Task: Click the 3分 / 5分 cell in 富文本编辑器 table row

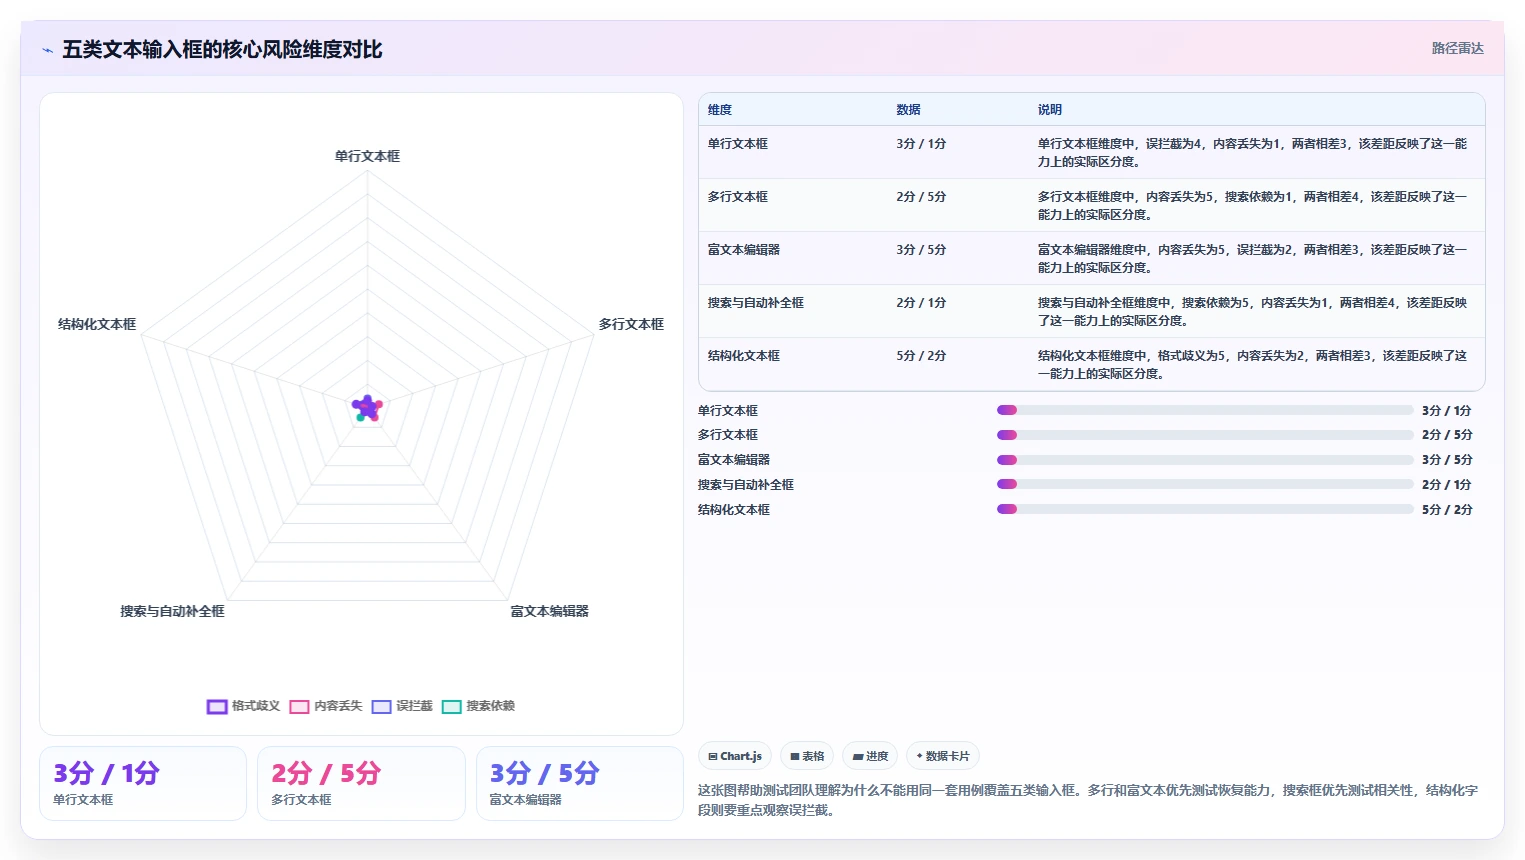Action: (921, 250)
